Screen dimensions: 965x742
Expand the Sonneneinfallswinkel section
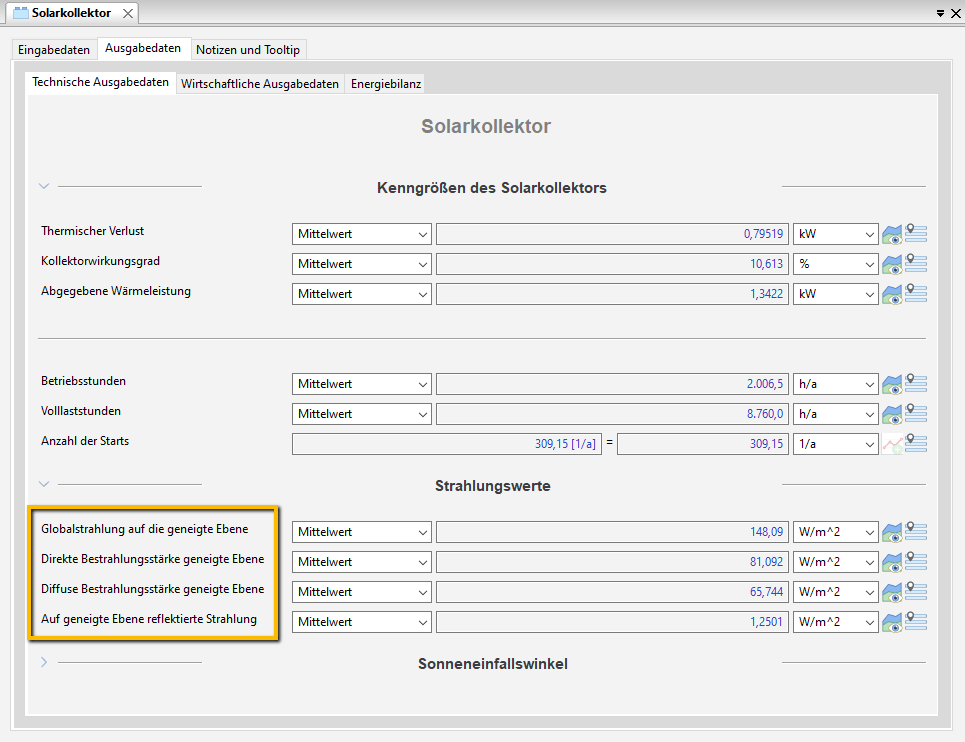[x=44, y=662]
